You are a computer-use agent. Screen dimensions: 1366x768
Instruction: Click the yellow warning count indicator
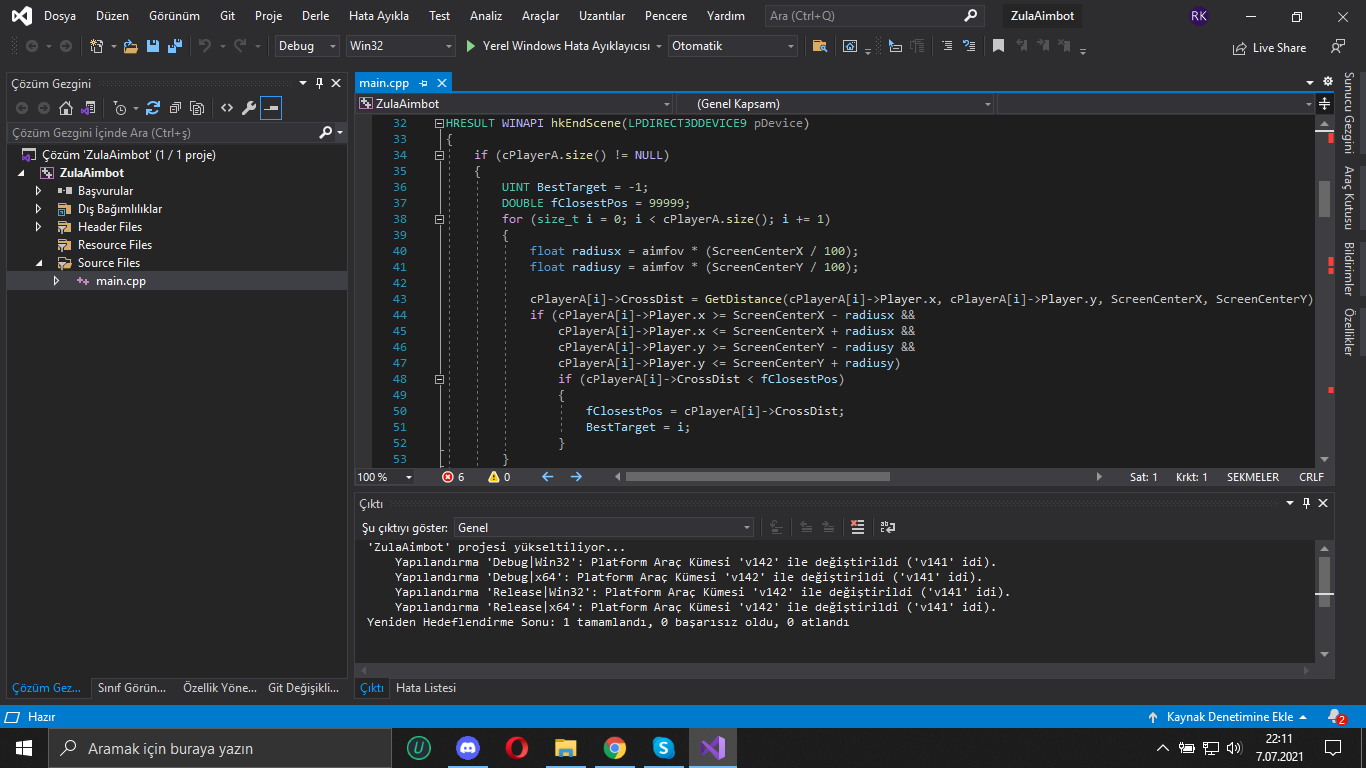click(x=499, y=477)
